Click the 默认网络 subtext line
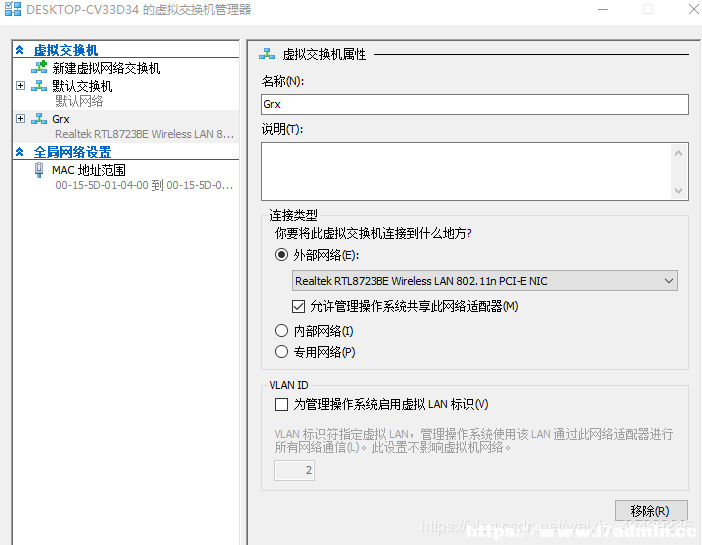Image resolution: width=702 pixels, height=545 pixels. click(79, 101)
